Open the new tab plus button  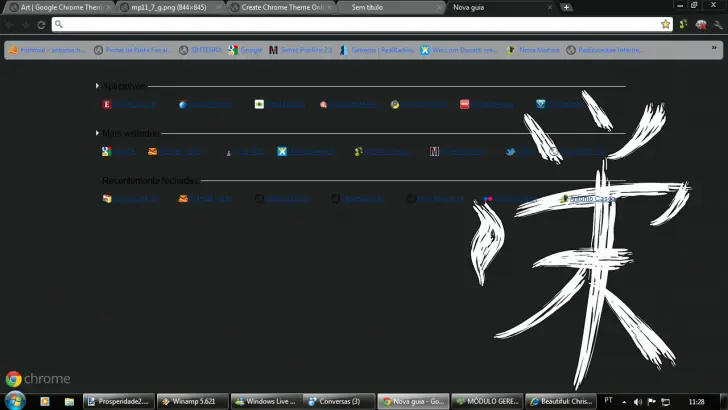566,7
